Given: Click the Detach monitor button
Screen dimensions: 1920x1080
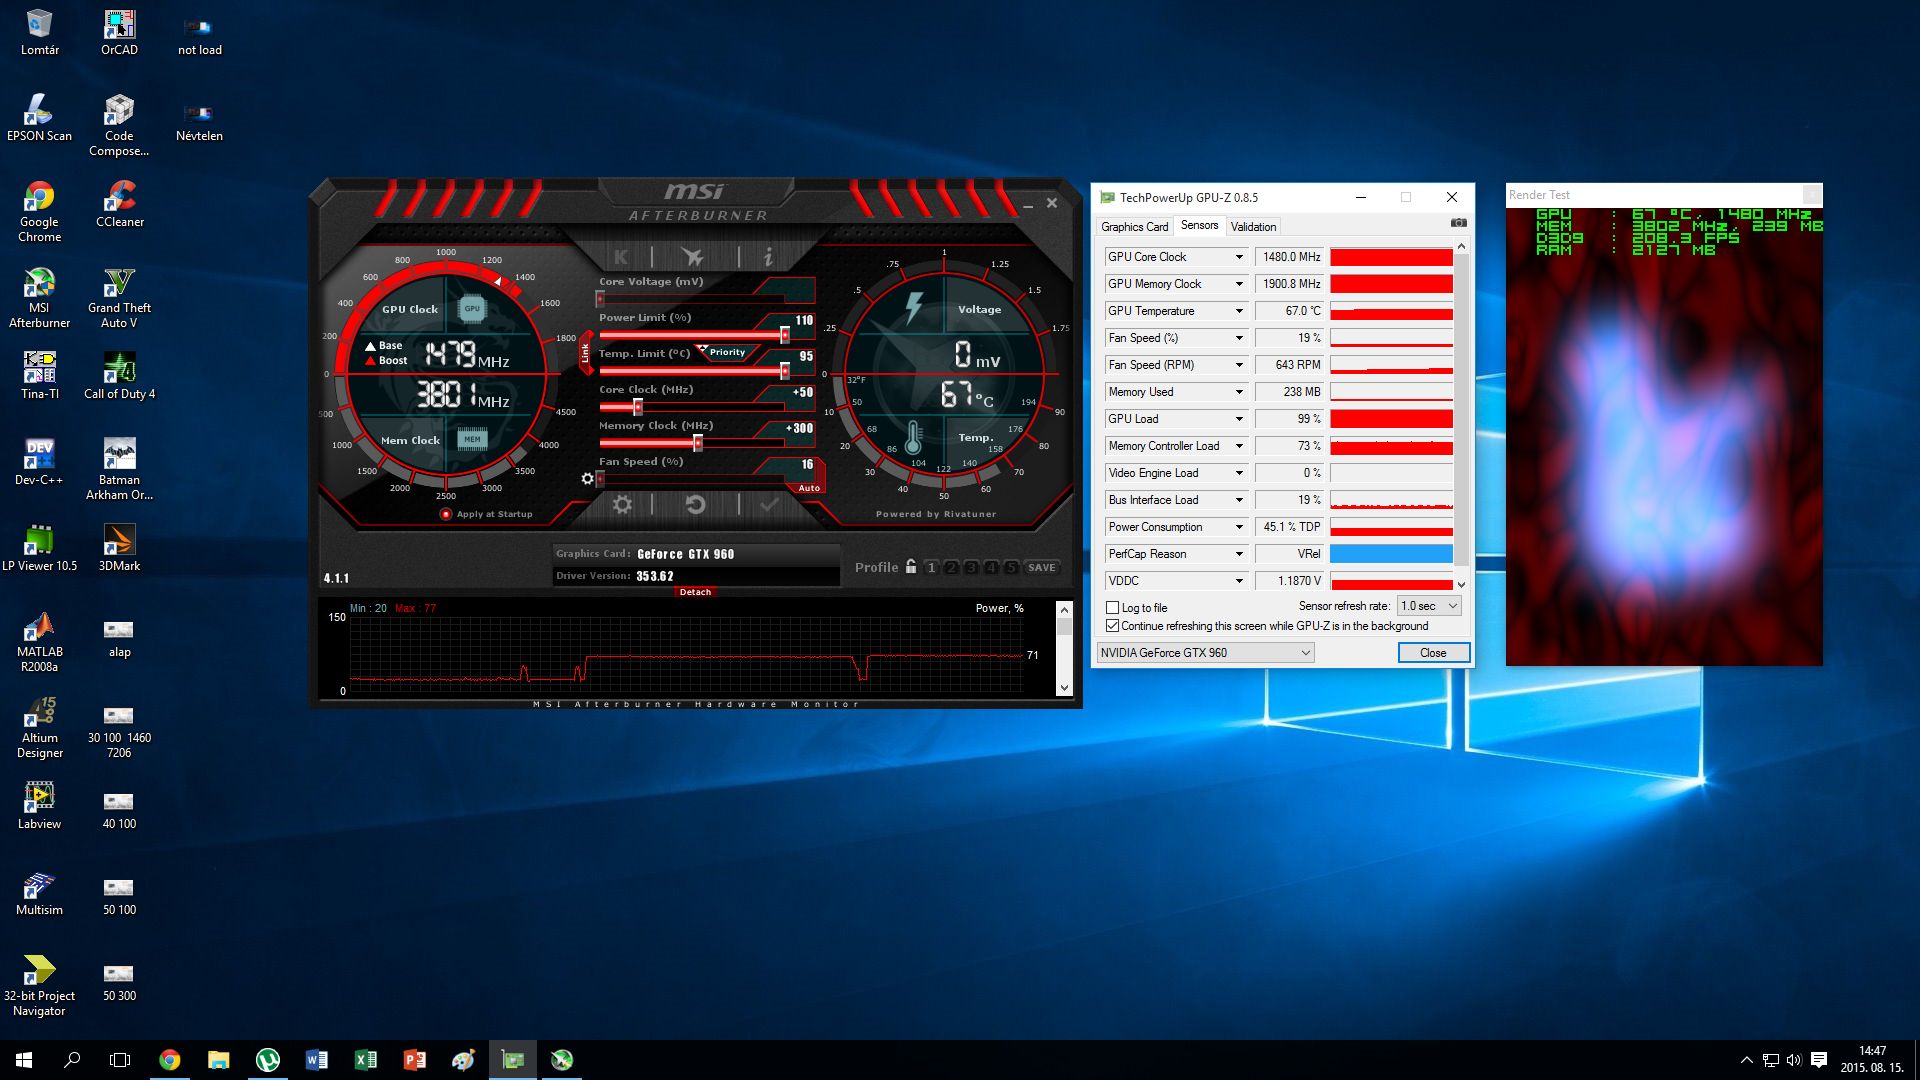Looking at the screenshot, I should point(695,592).
